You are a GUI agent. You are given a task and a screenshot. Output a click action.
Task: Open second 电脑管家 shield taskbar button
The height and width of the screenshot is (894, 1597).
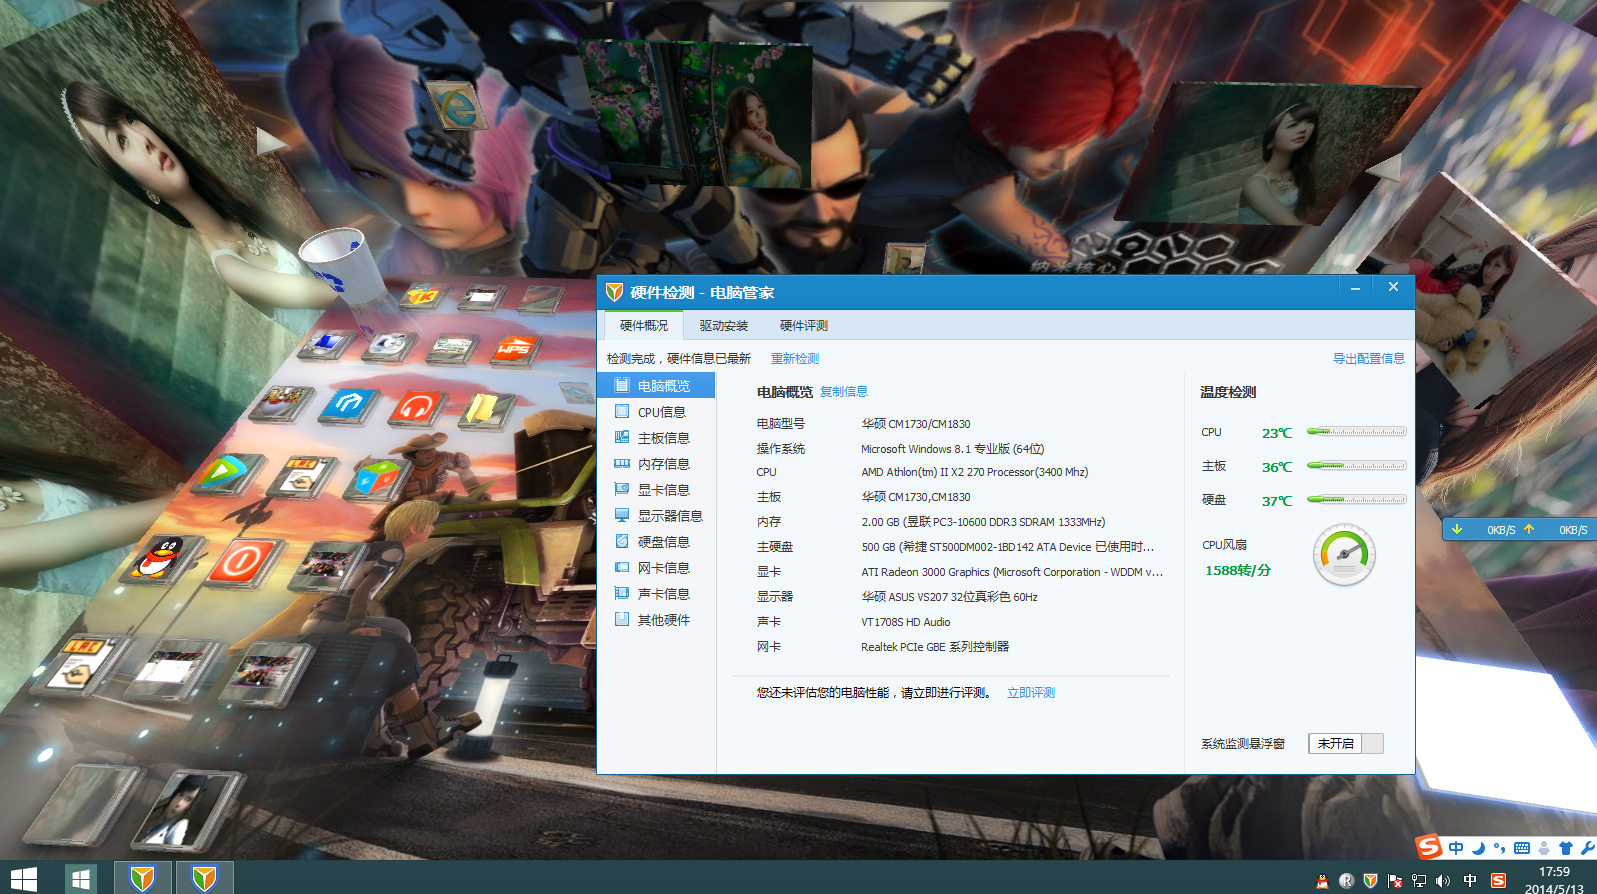[x=205, y=878]
